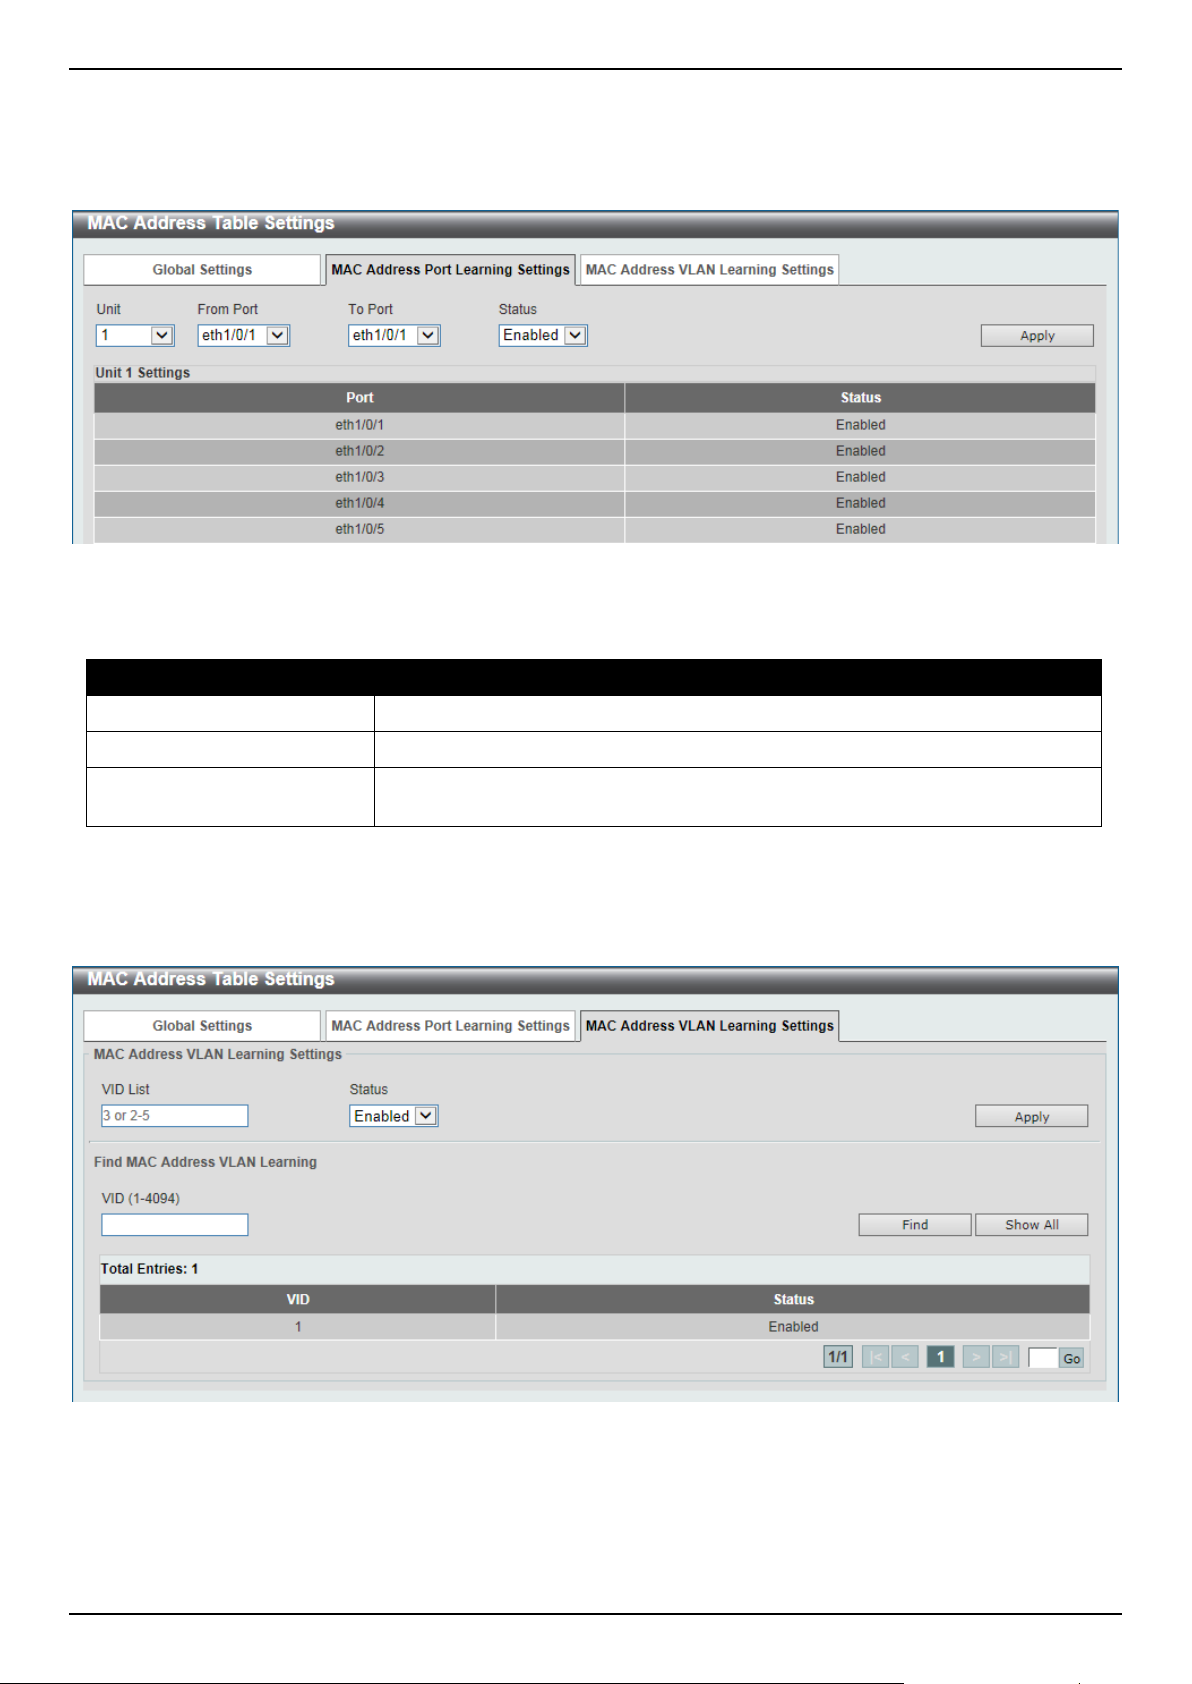Click the Total Entries: 1 label
Viewport: 1192px width, 1684px height.
pos(150,1269)
